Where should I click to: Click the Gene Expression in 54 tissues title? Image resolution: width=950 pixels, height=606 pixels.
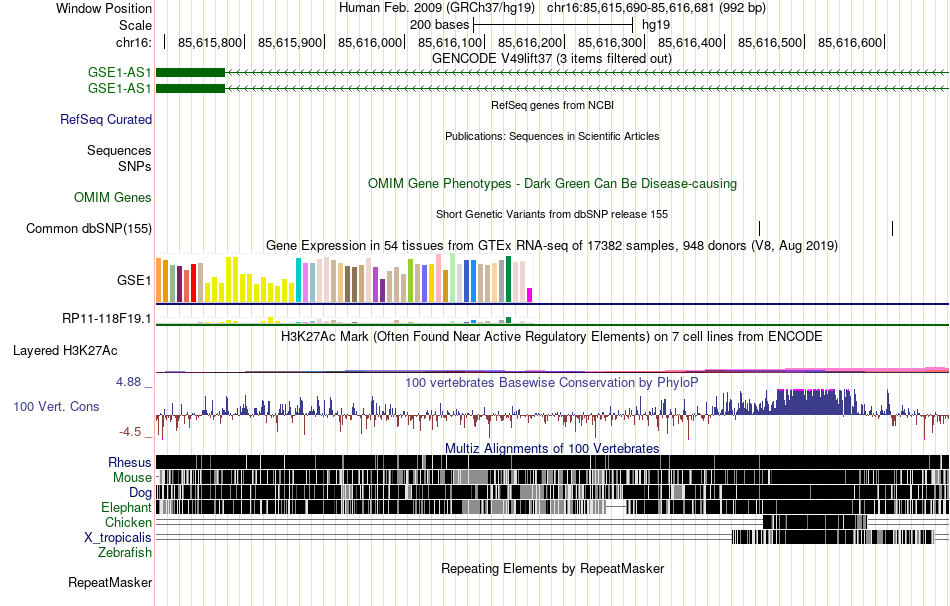pos(552,245)
